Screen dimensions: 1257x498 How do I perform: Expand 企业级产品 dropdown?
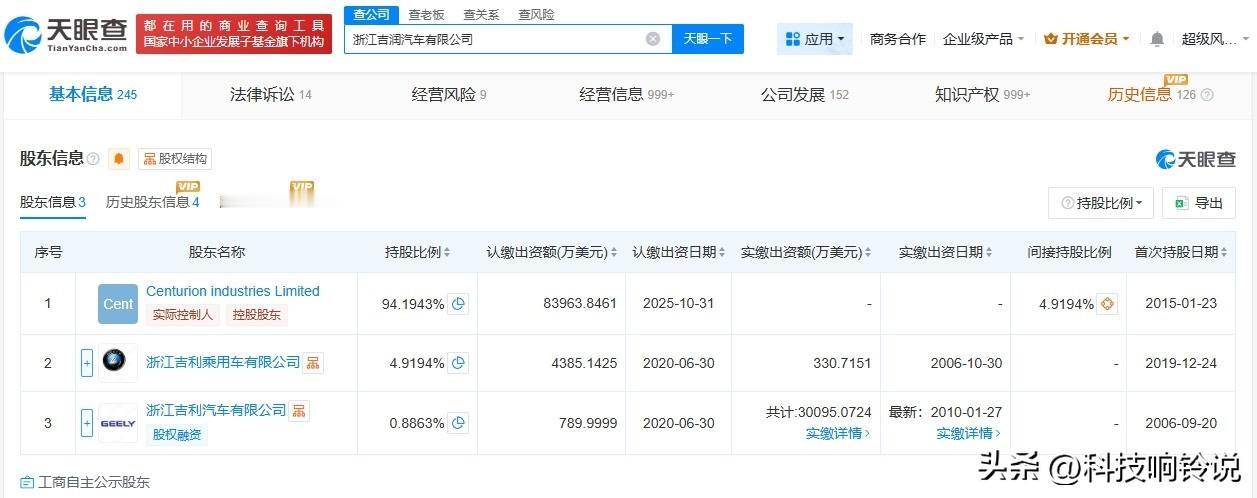coord(983,39)
